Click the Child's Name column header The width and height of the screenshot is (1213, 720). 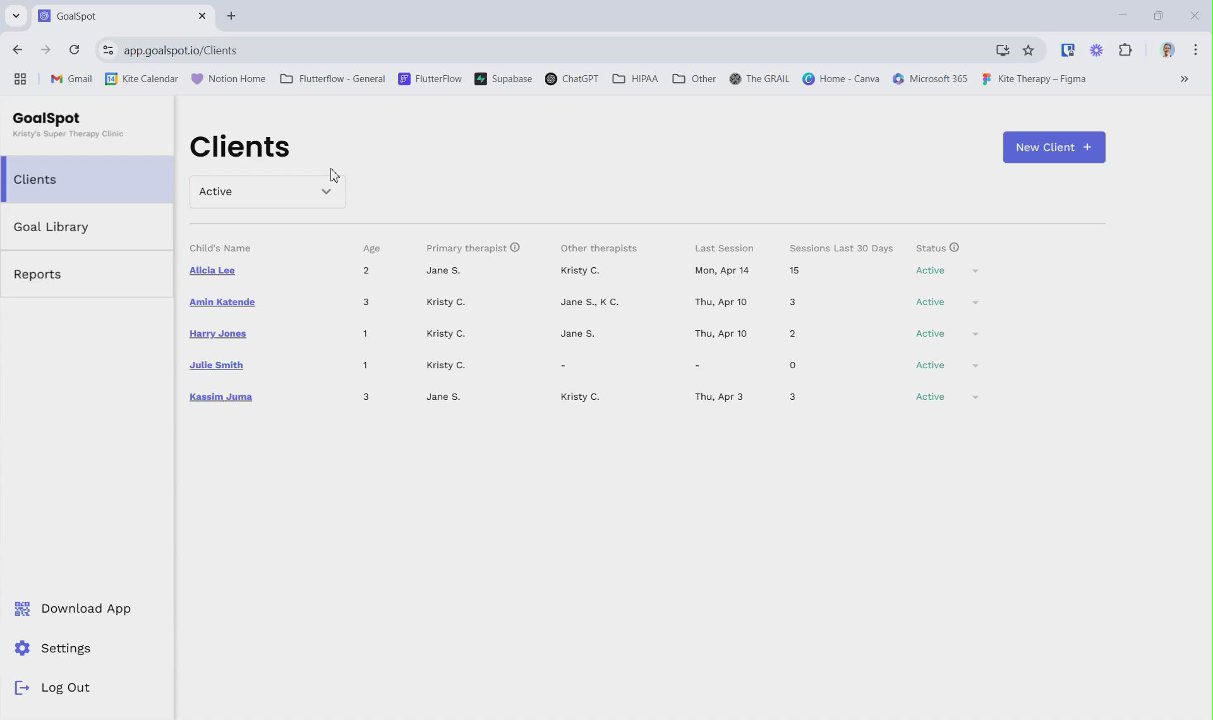click(x=220, y=248)
